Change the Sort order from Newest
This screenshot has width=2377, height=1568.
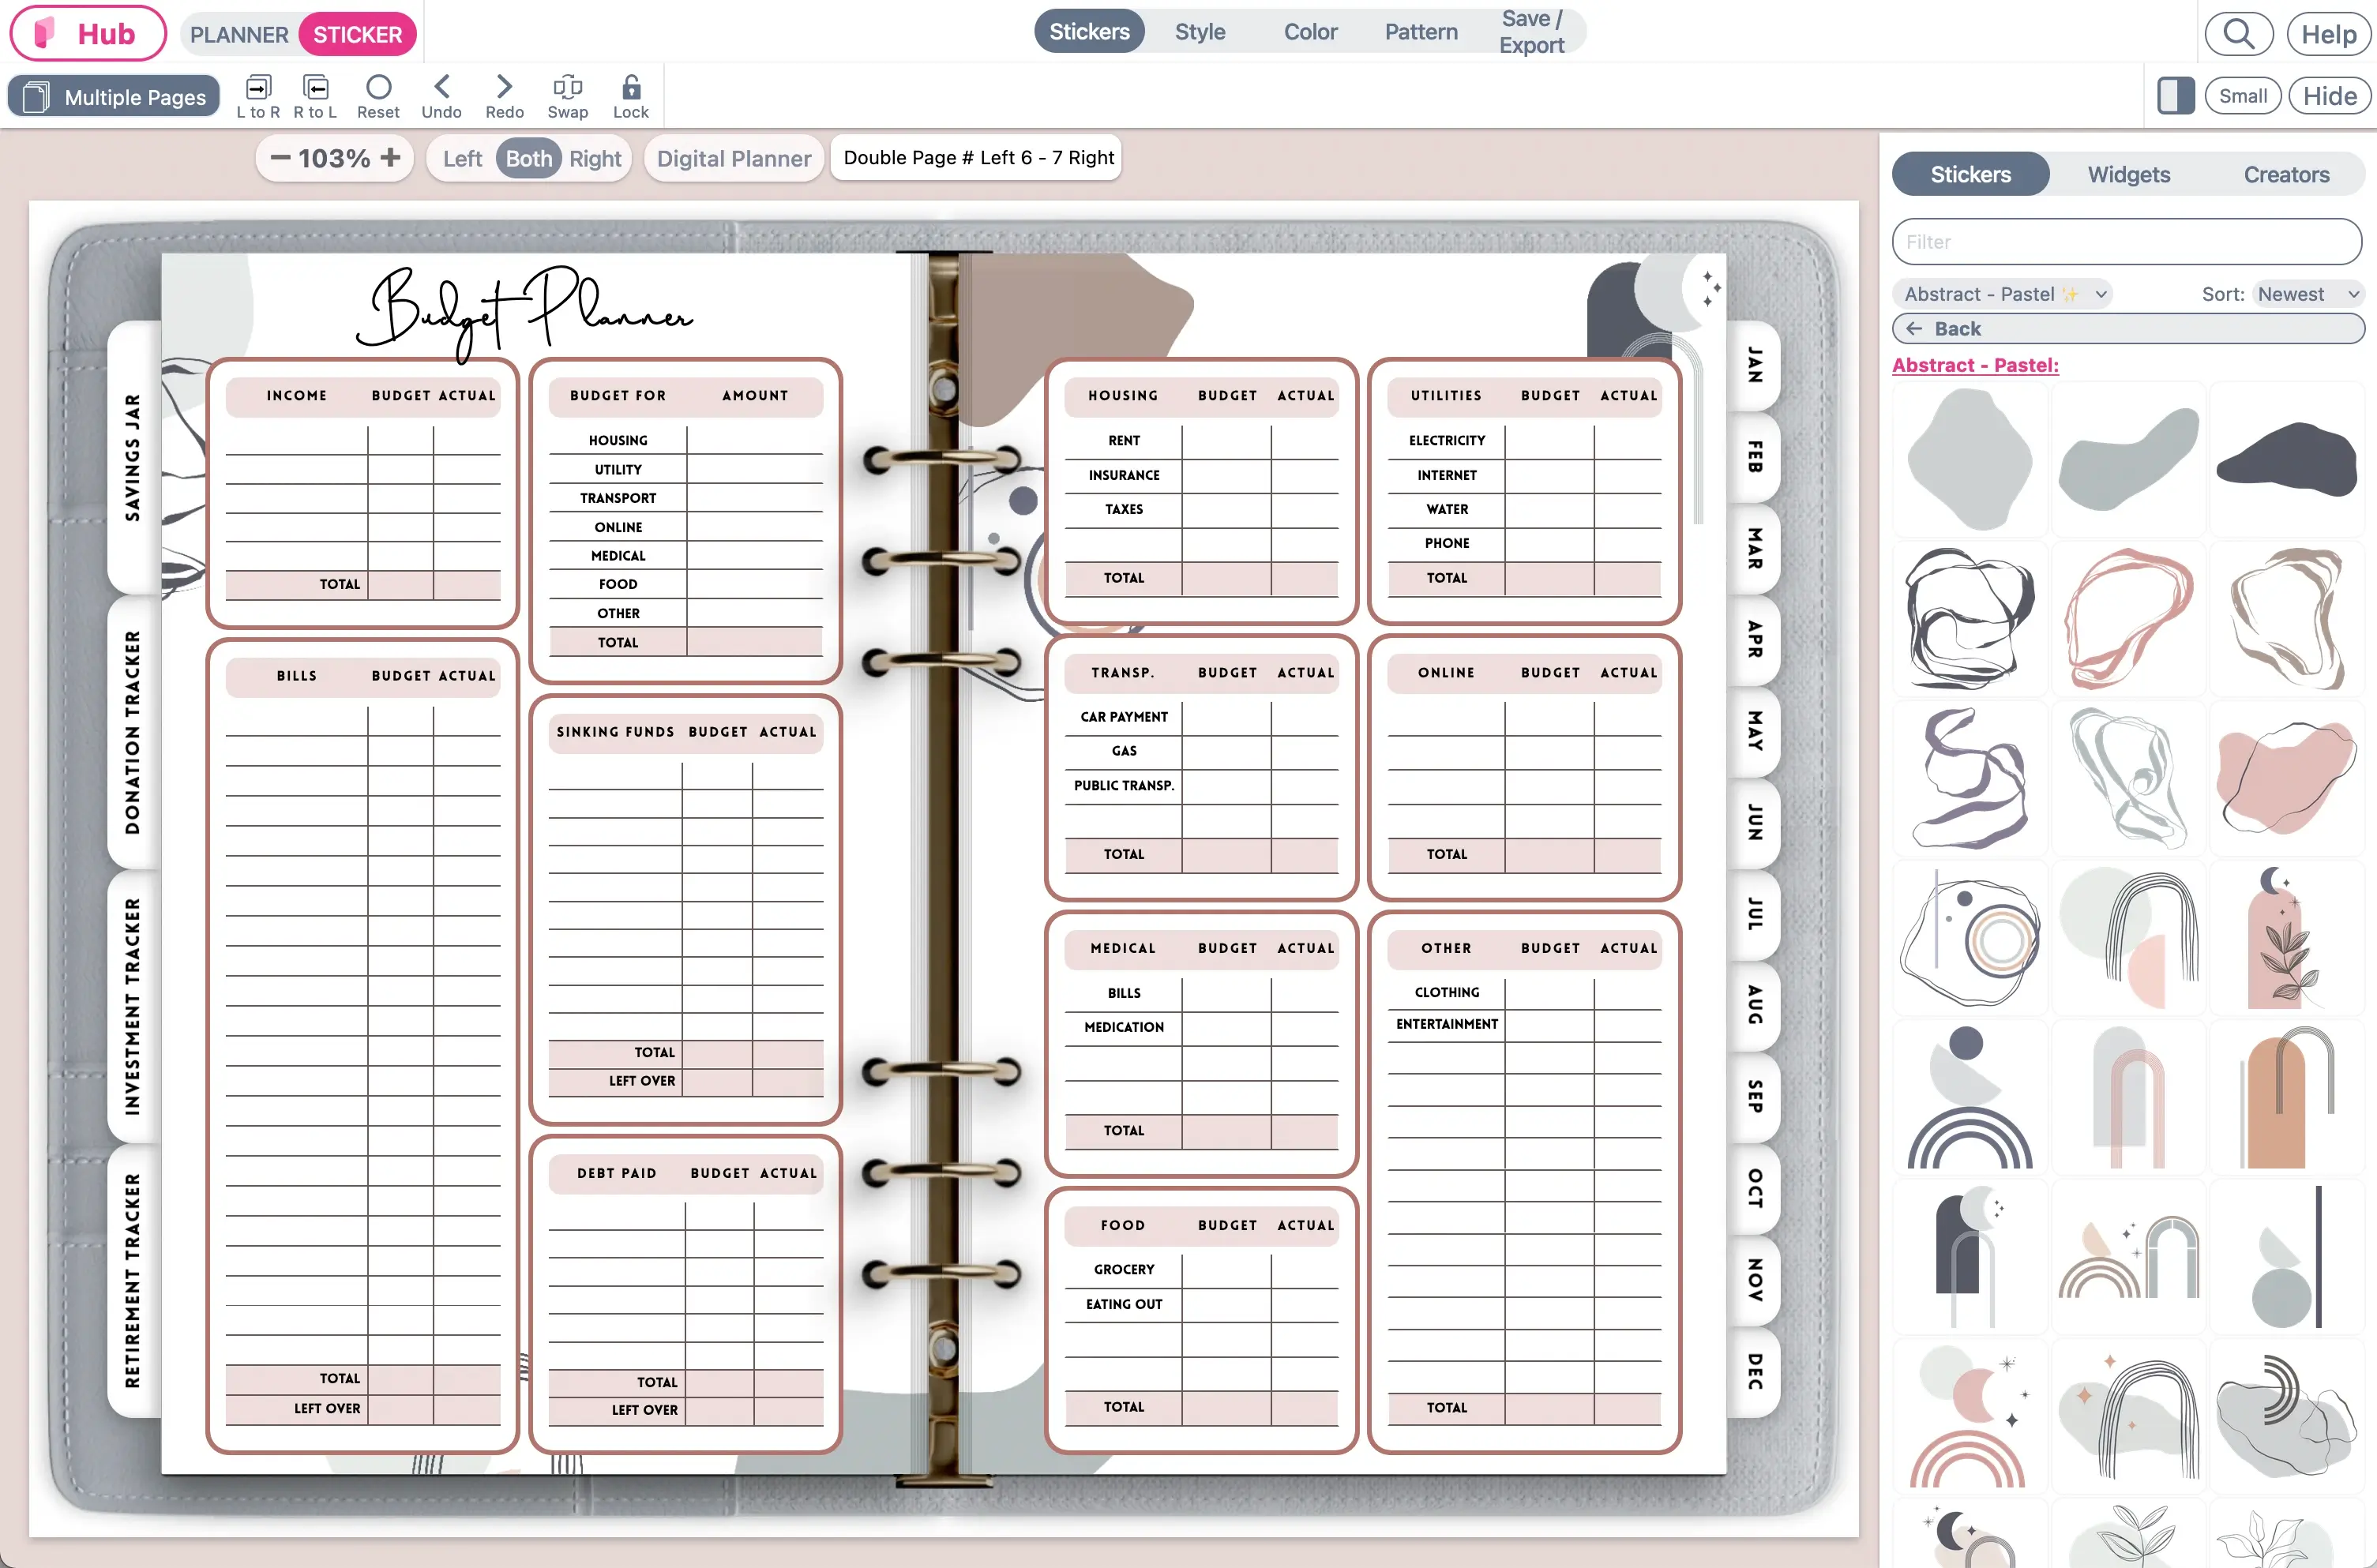[x=2306, y=293]
